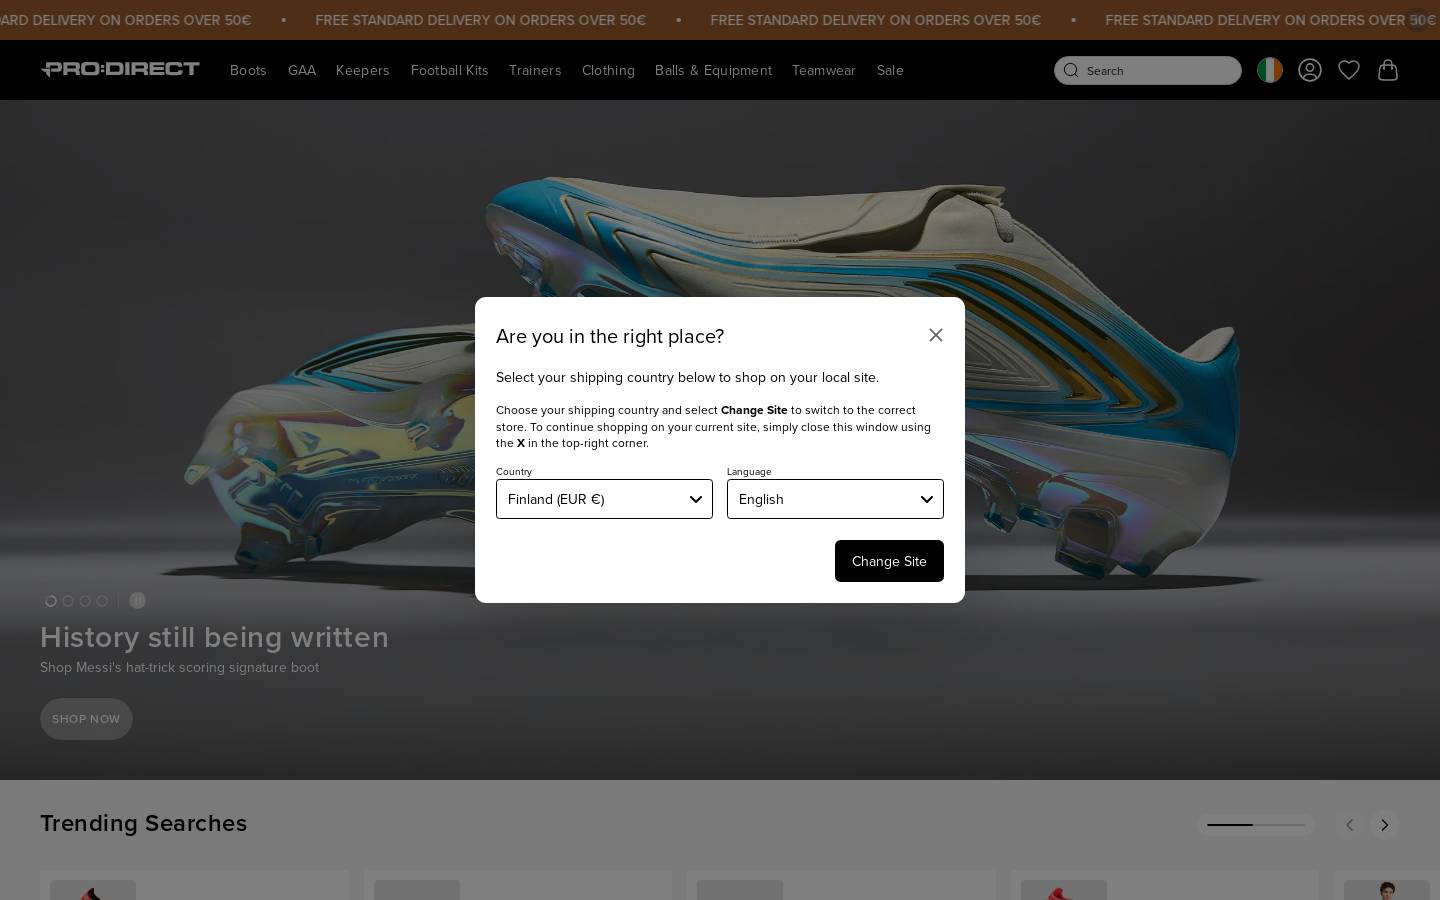1440x900 pixels.
Task: Click the first trending search card thumbnail
Action: tap(93, 890)
